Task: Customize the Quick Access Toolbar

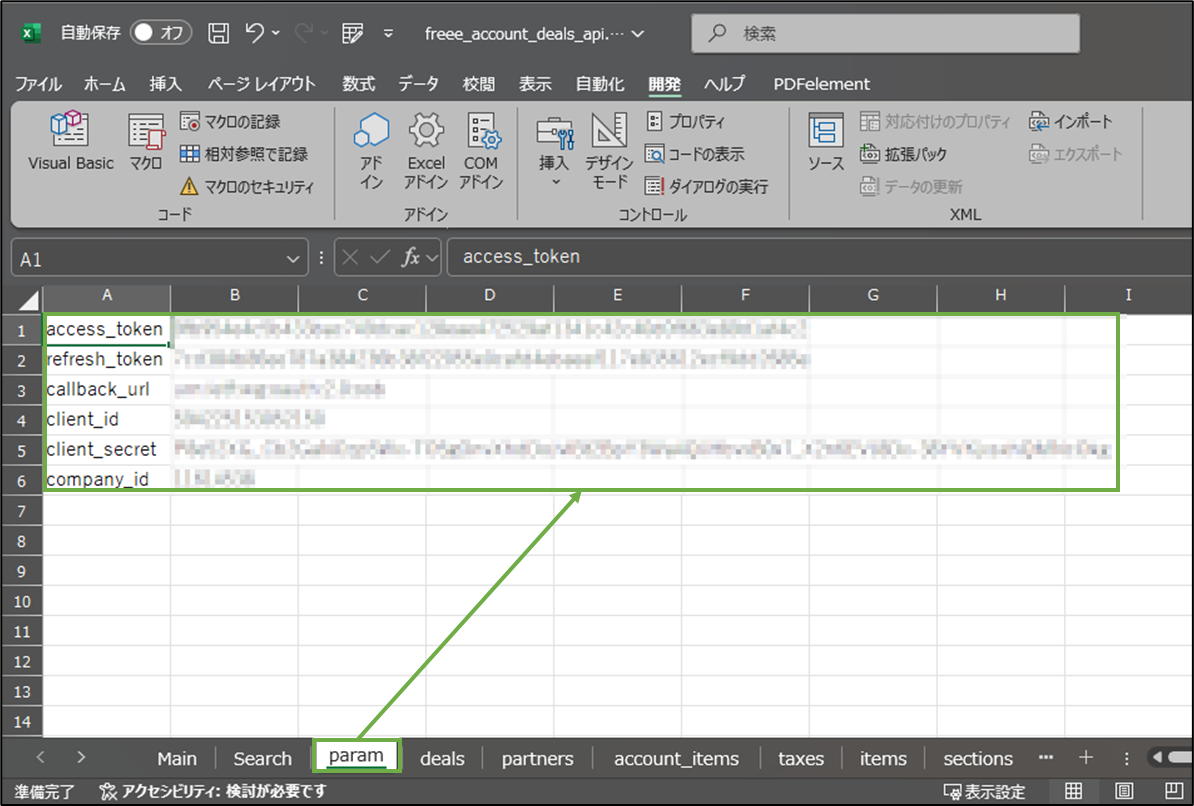Action: tap(388, 34)
